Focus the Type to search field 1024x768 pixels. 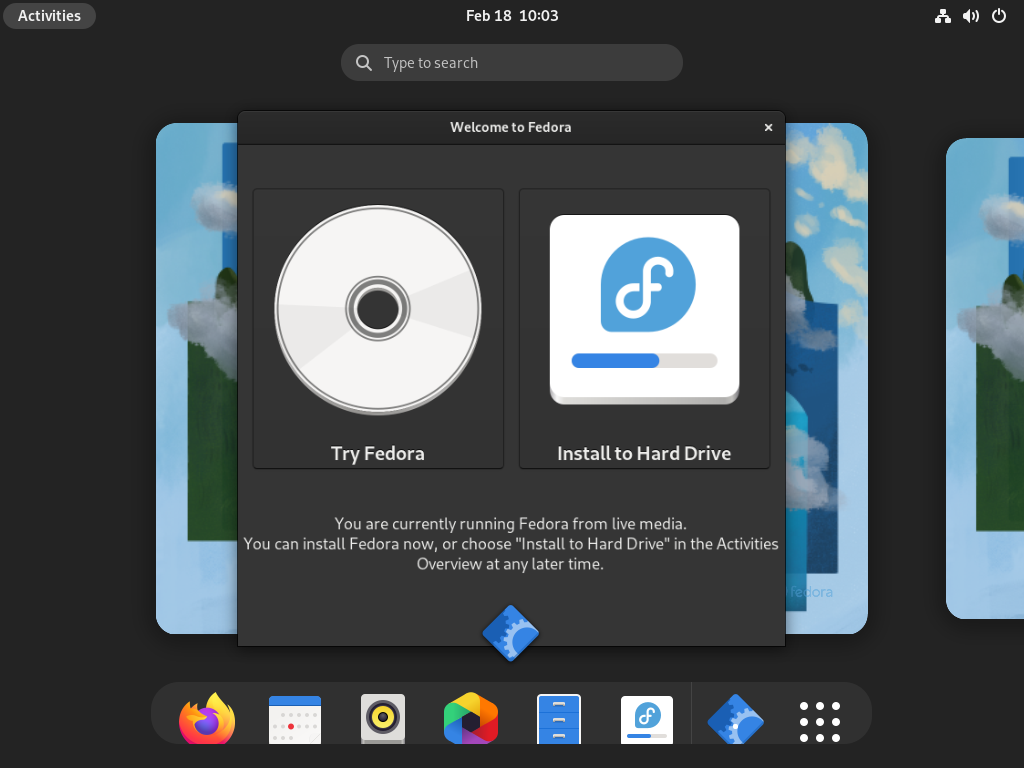pos(512,63)
